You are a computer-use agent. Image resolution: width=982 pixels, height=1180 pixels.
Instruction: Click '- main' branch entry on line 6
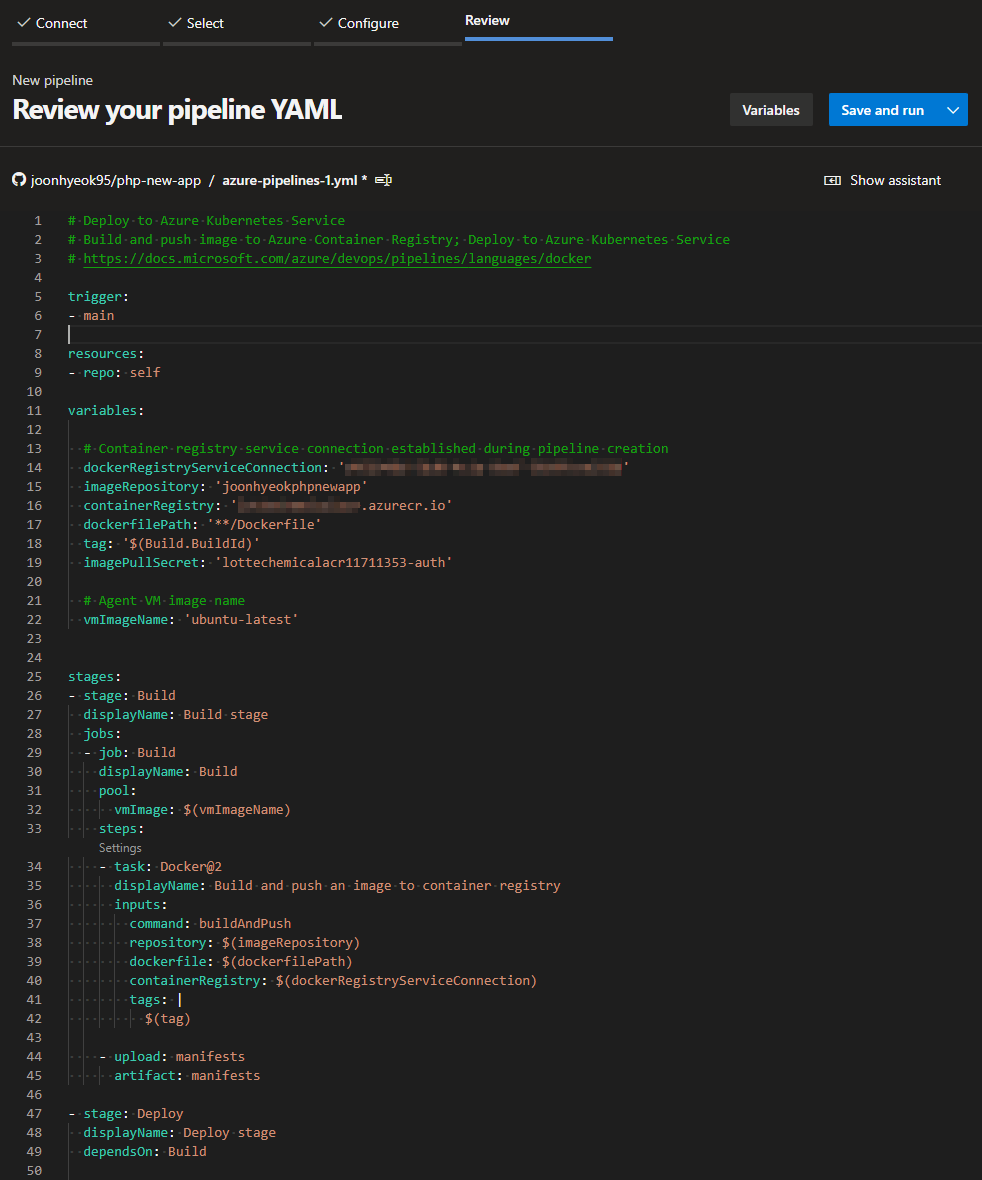tap(91, 315)
